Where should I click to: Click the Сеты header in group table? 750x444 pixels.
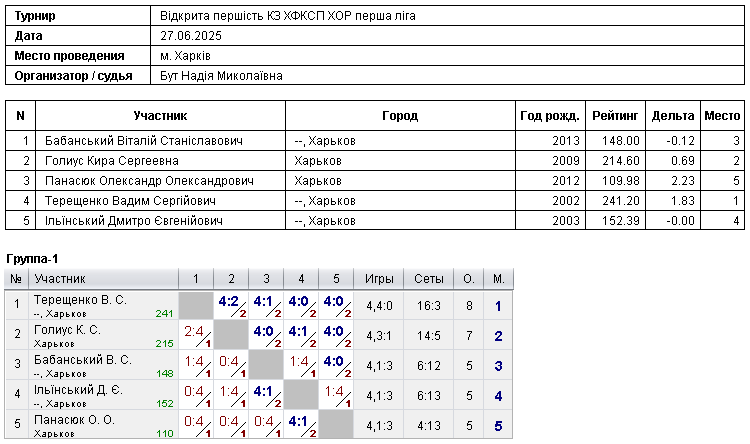point(429,279)
